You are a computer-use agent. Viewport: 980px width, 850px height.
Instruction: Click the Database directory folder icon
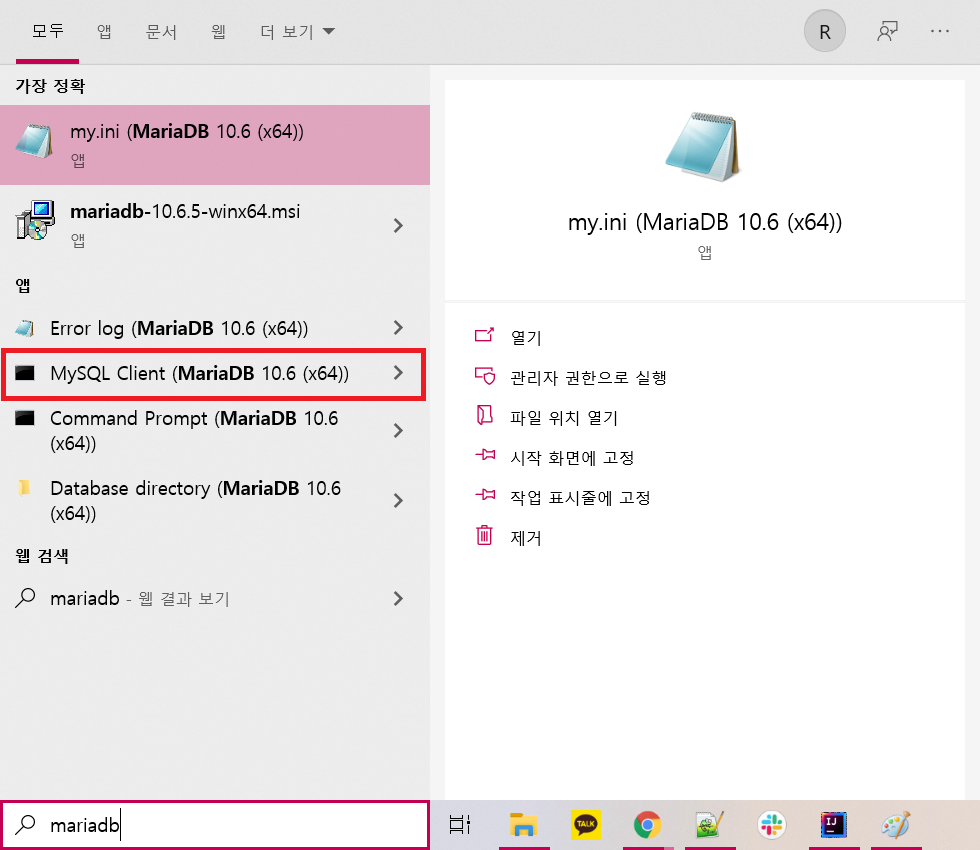point(24,488)
